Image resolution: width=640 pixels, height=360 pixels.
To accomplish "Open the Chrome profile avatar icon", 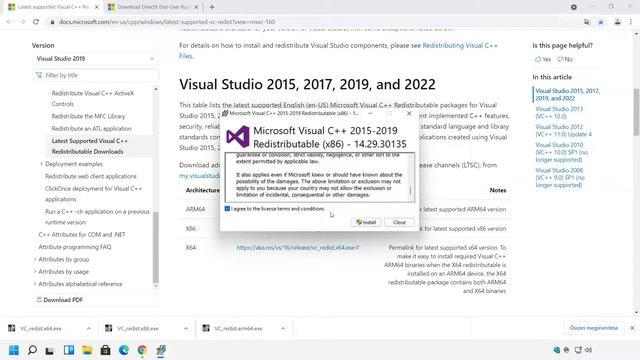I will coord(618,22).
